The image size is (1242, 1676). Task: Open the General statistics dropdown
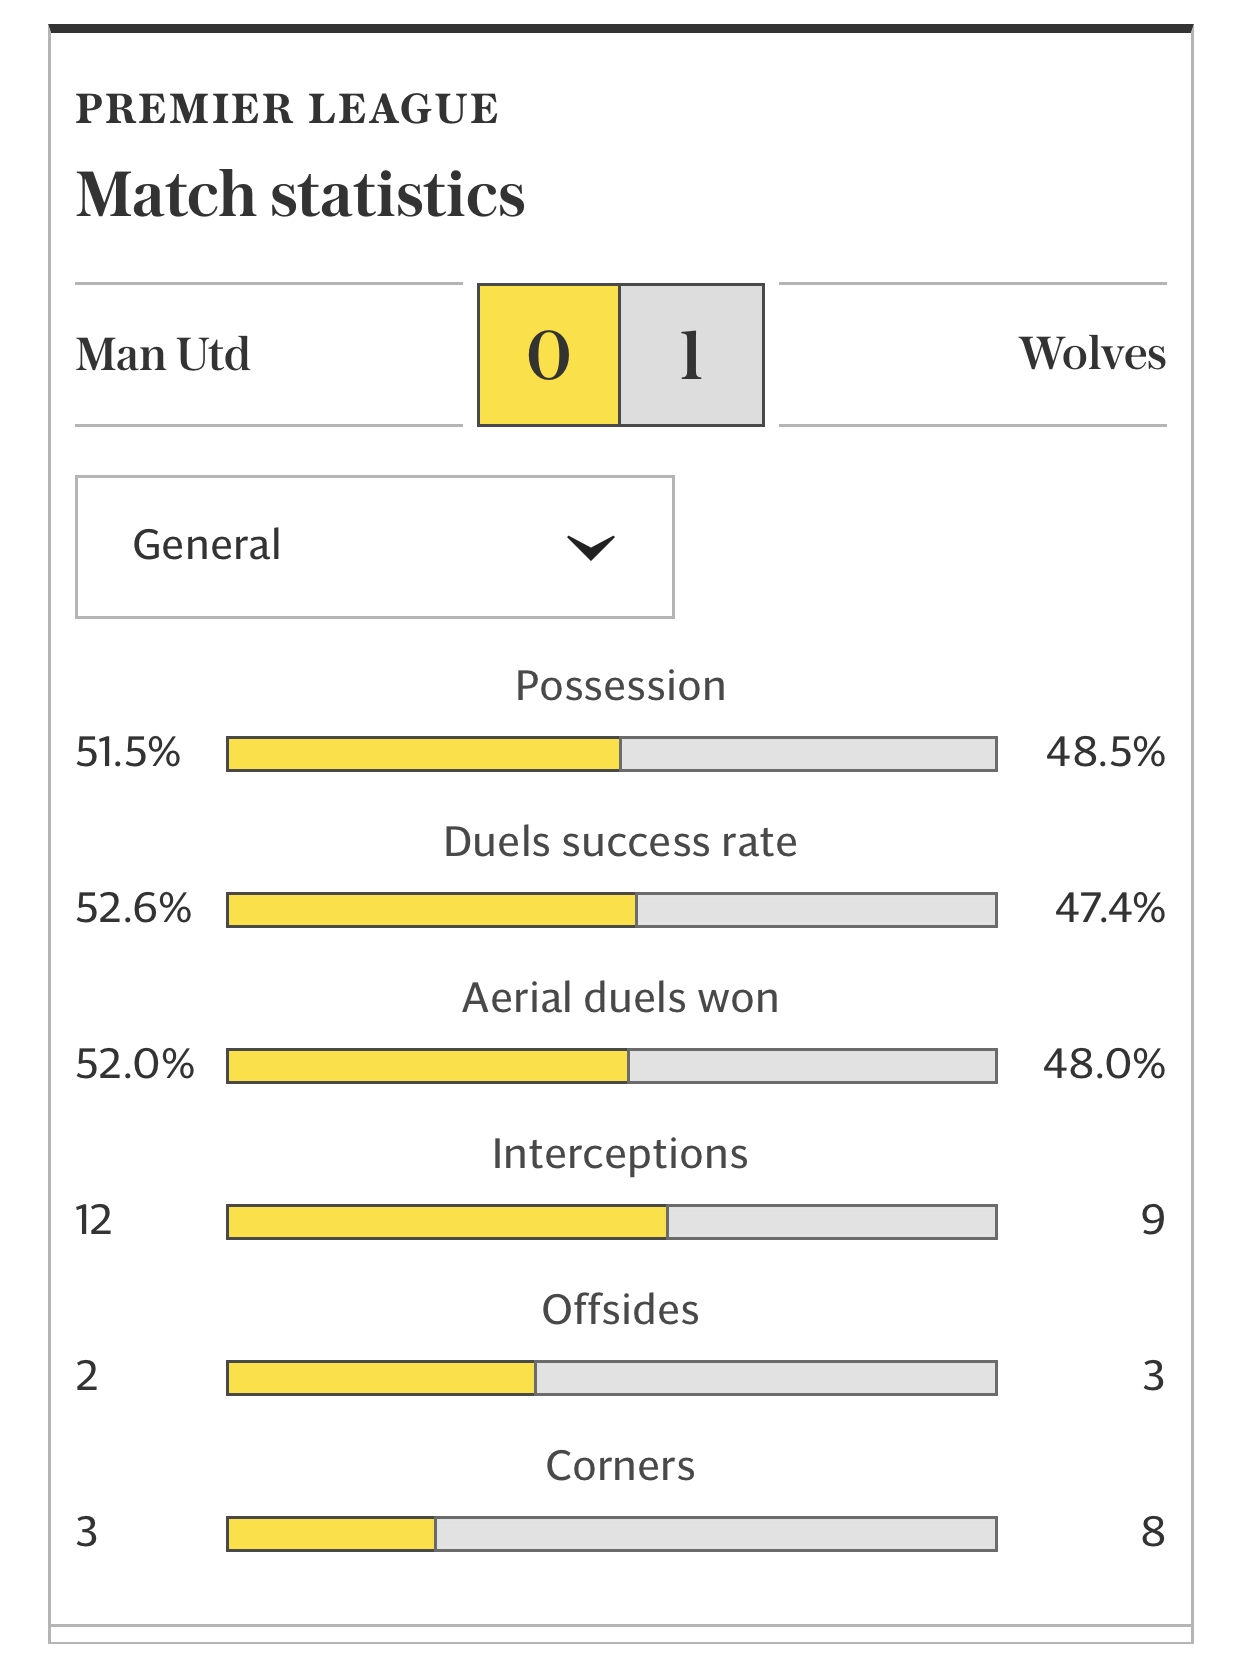(374, 546)
